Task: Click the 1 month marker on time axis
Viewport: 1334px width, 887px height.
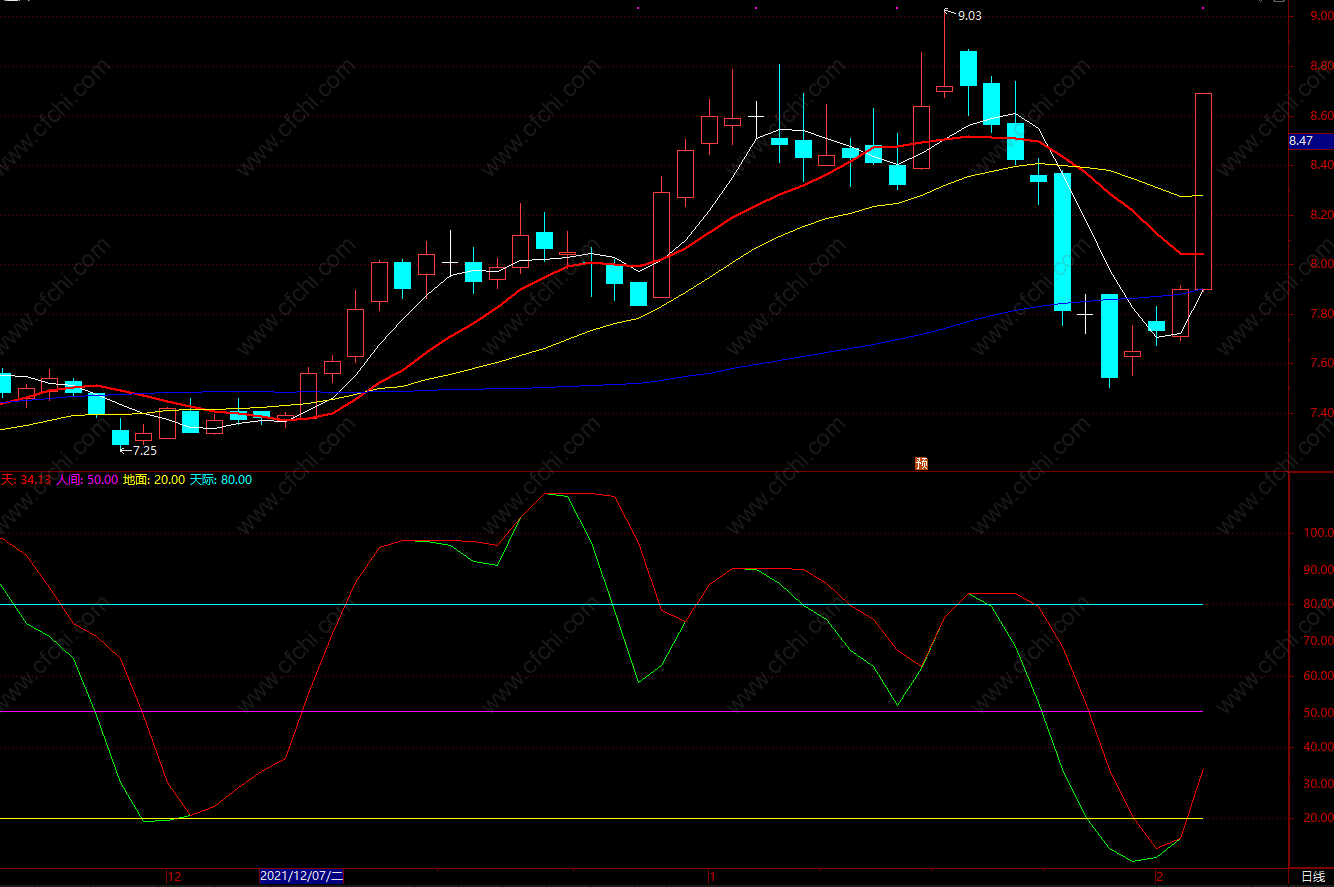Action: pyautogui.click(x=712, y=876)
